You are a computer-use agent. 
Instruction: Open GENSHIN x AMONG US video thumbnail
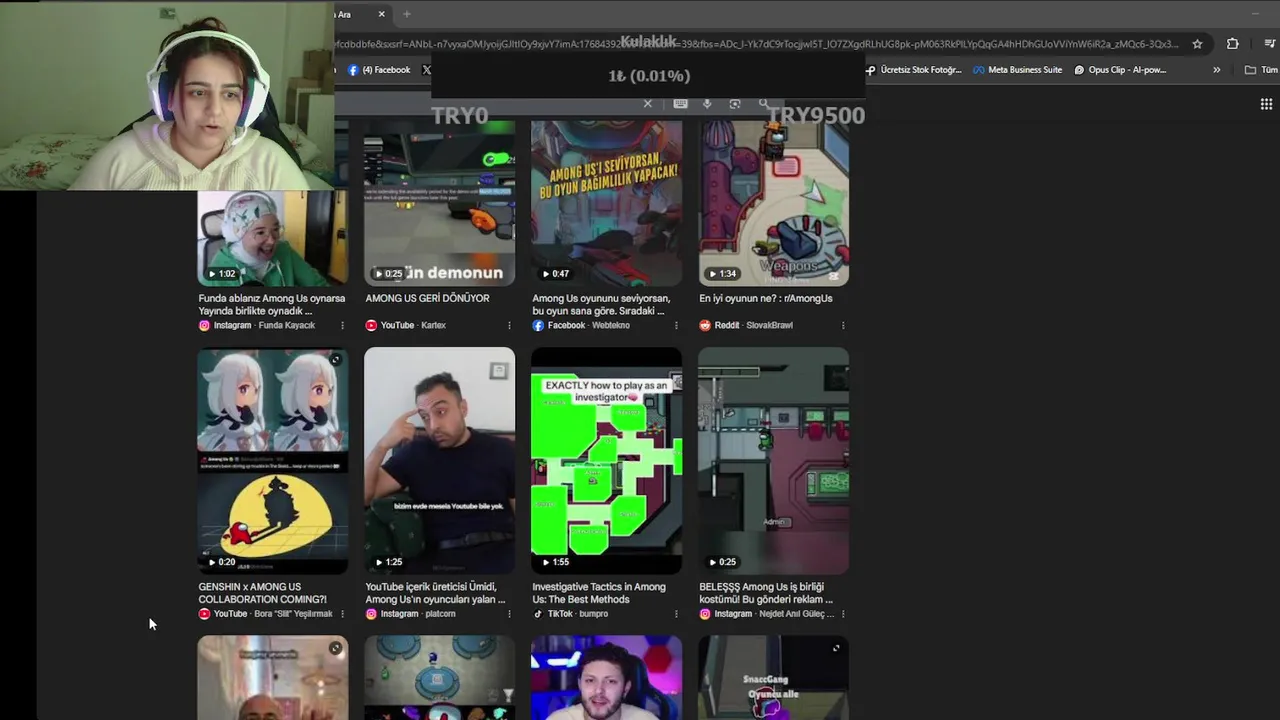[x=272, y=461]
